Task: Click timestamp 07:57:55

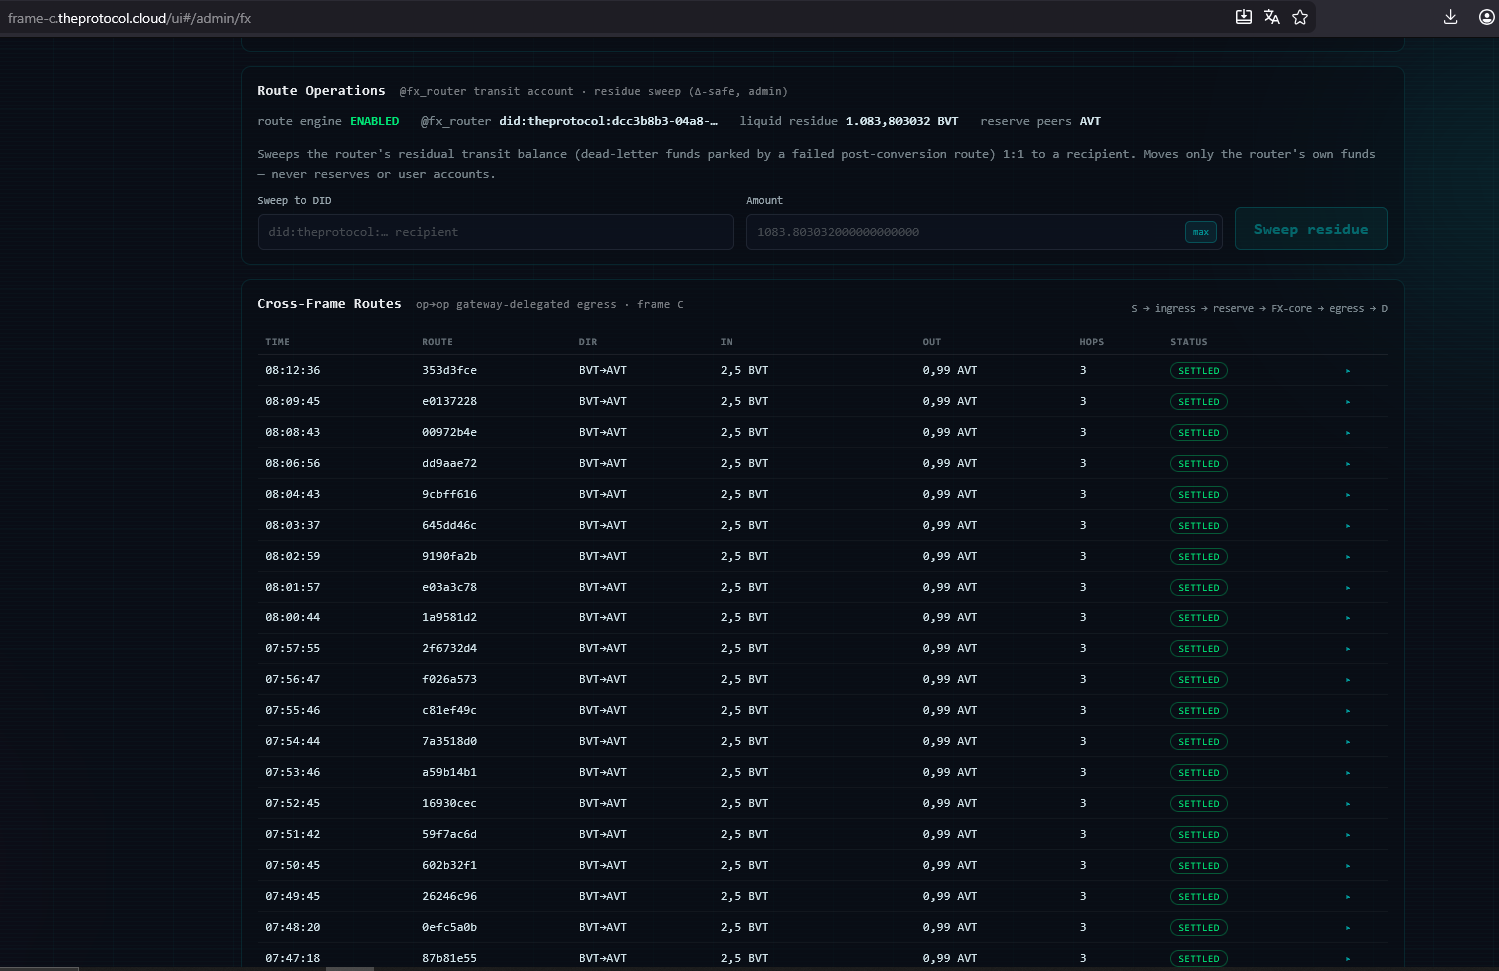Action: click(293, 649)
